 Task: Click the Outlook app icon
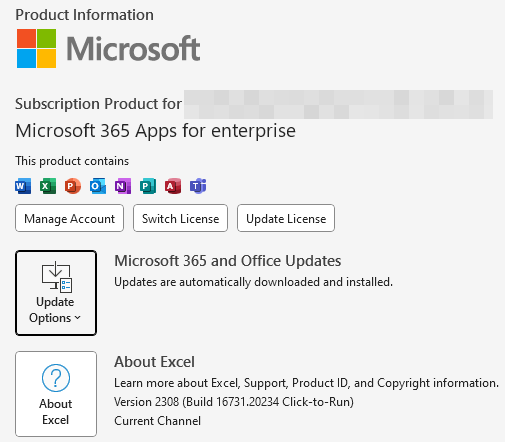click(98, 186)
